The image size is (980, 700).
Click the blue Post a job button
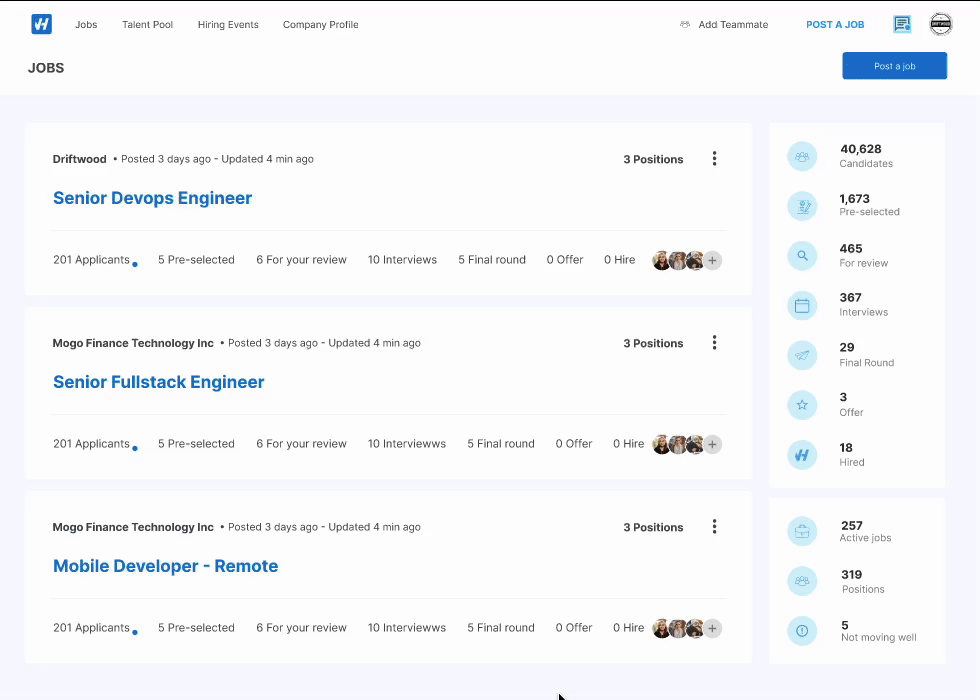894,66
